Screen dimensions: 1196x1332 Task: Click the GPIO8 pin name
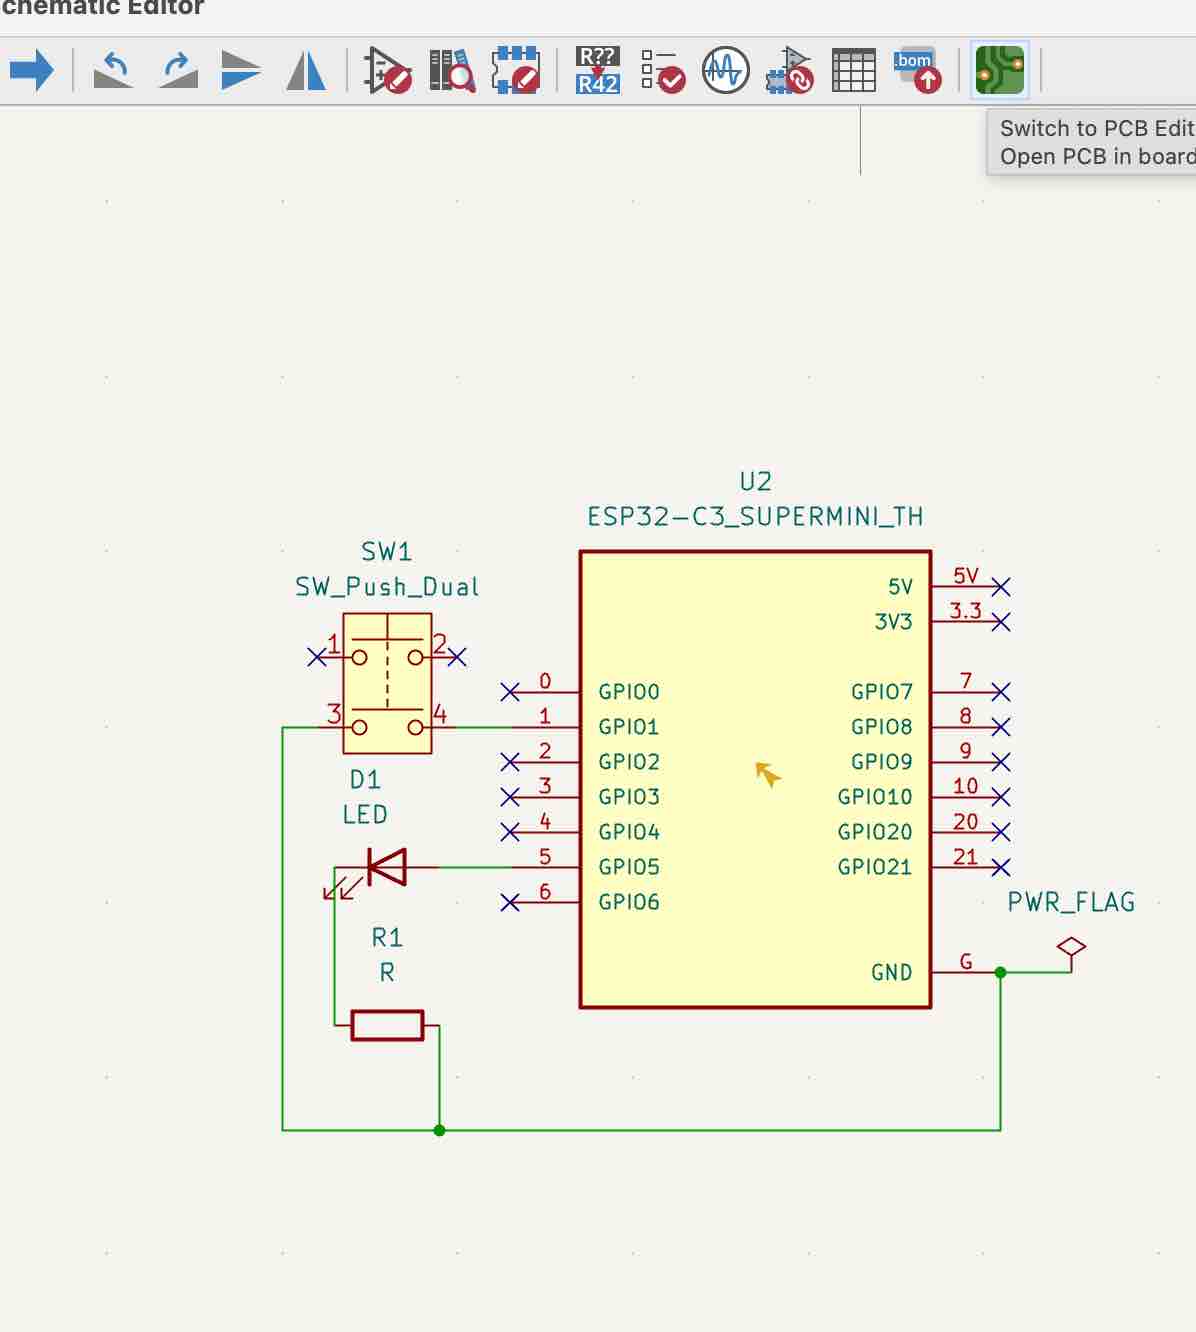(x=882, y=727)
